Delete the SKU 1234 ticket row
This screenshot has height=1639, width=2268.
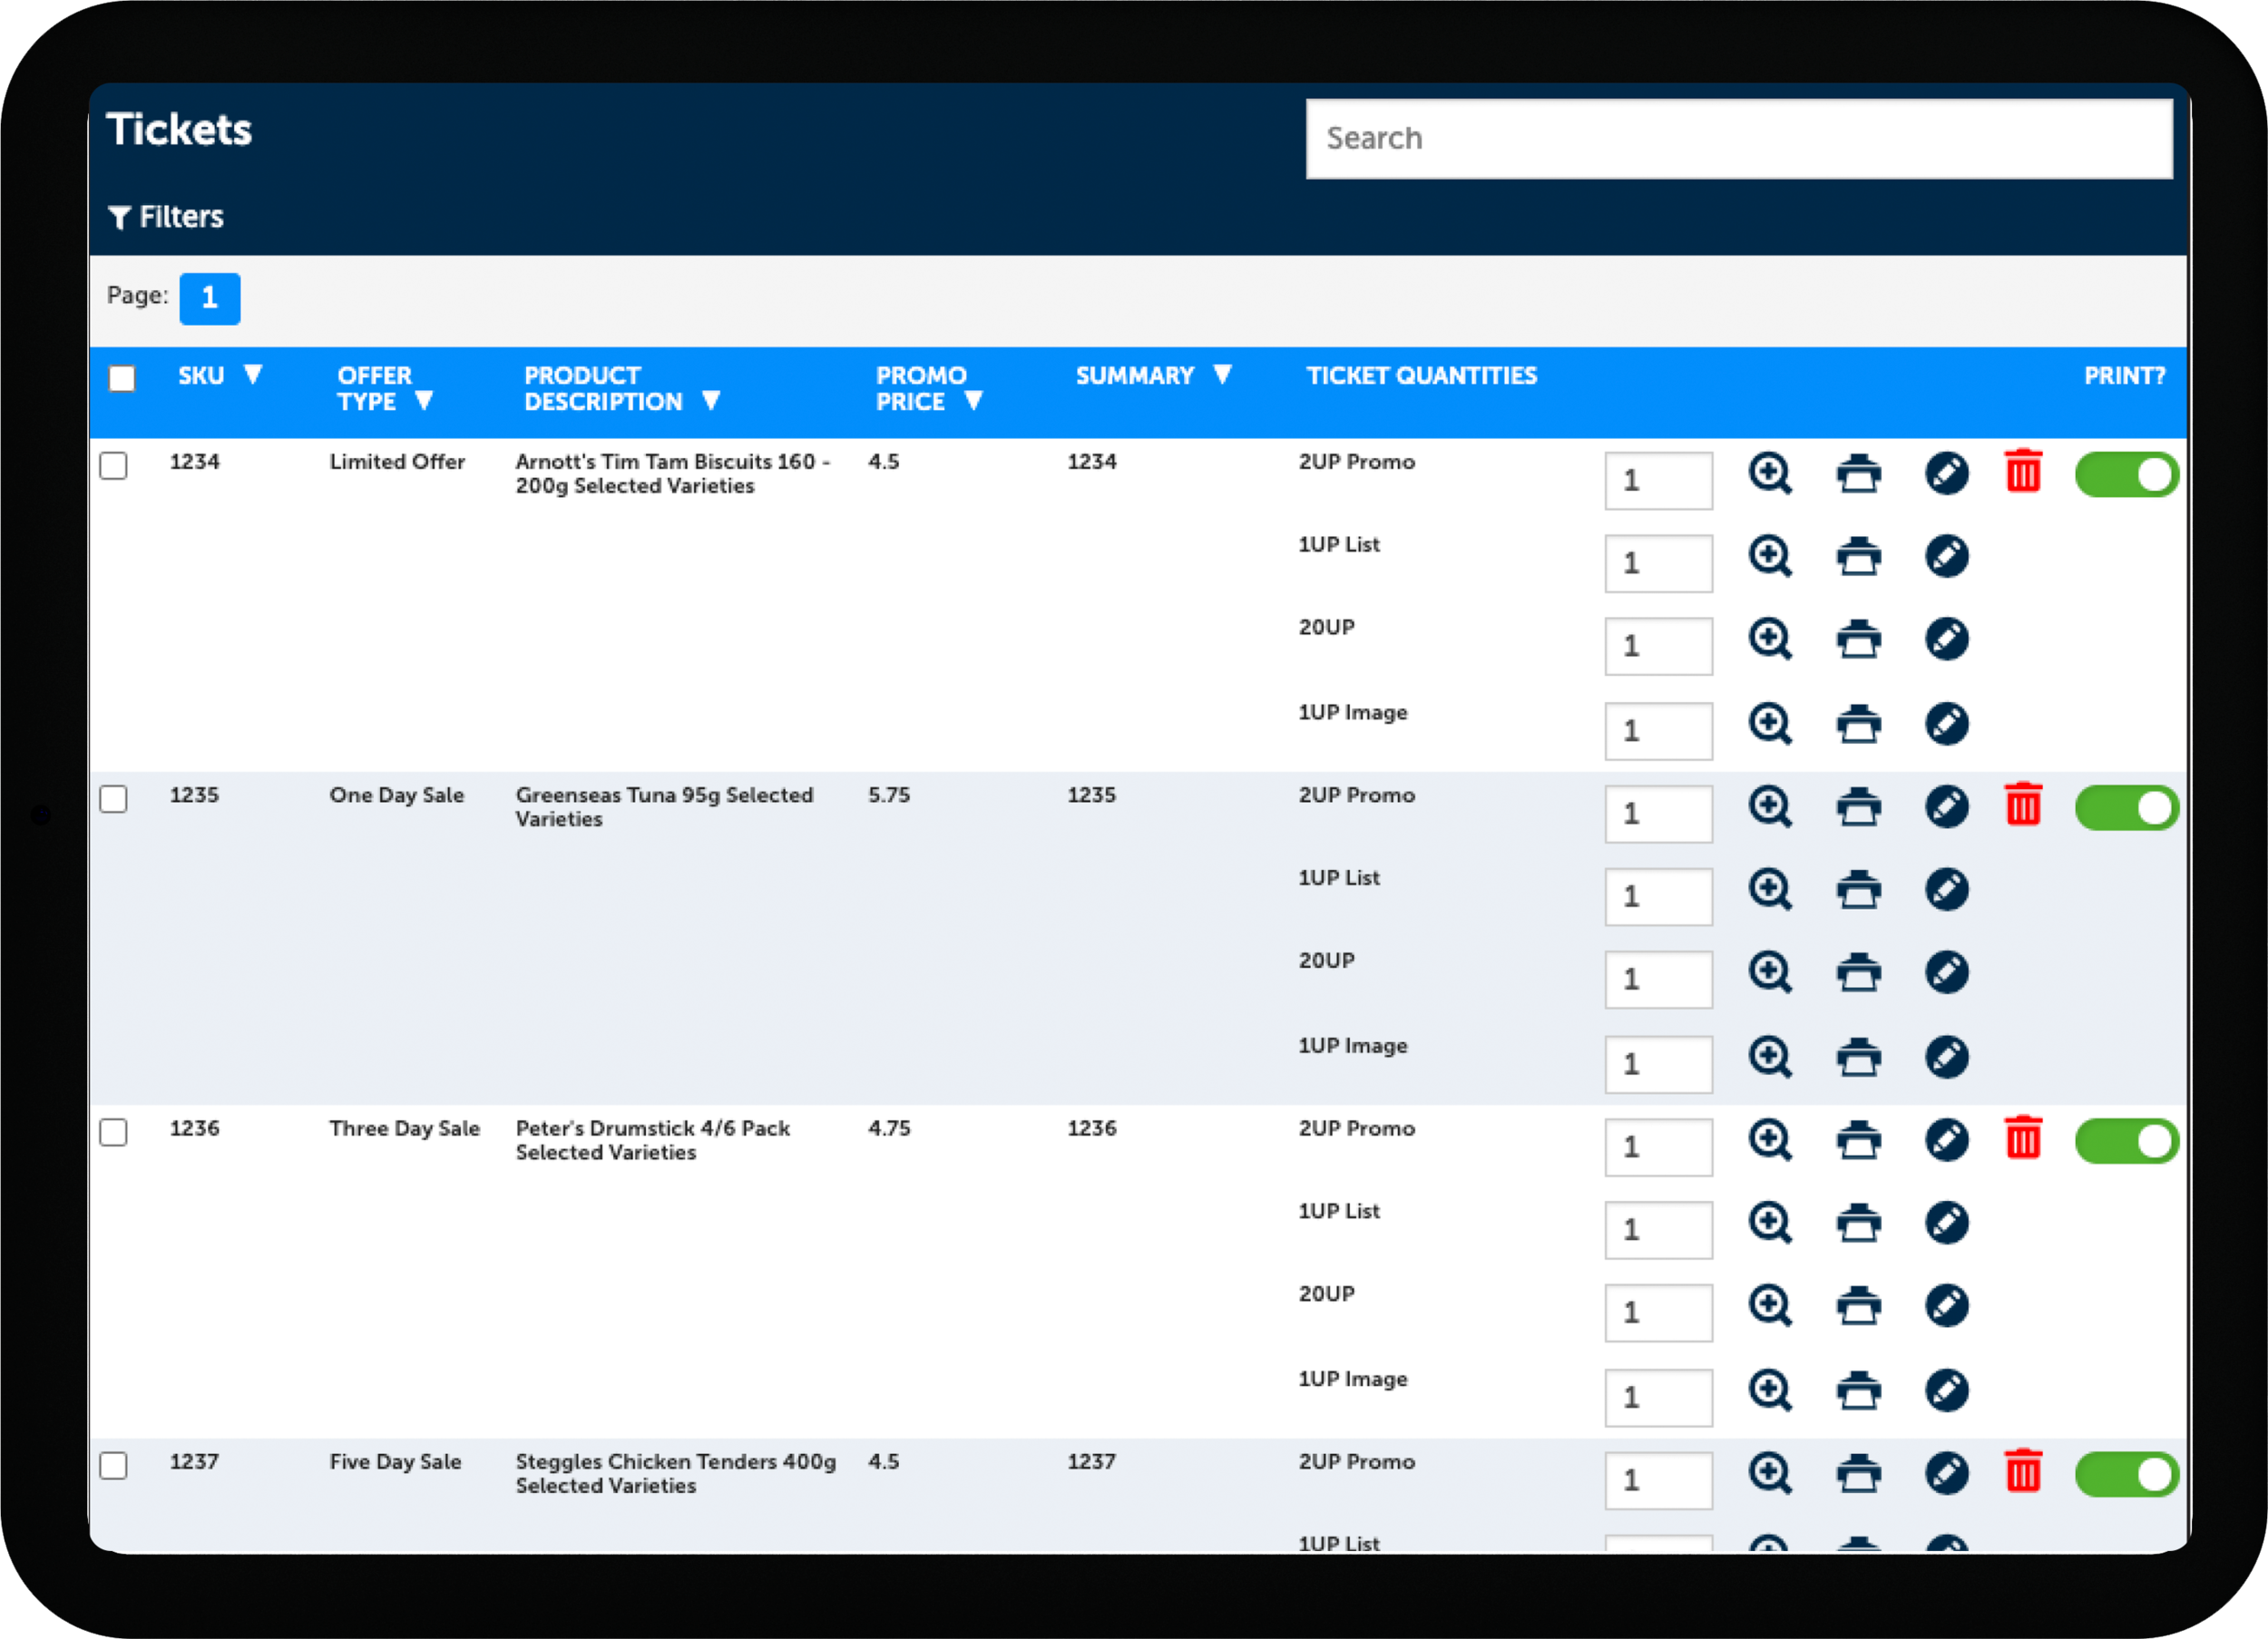(2022, 471)
